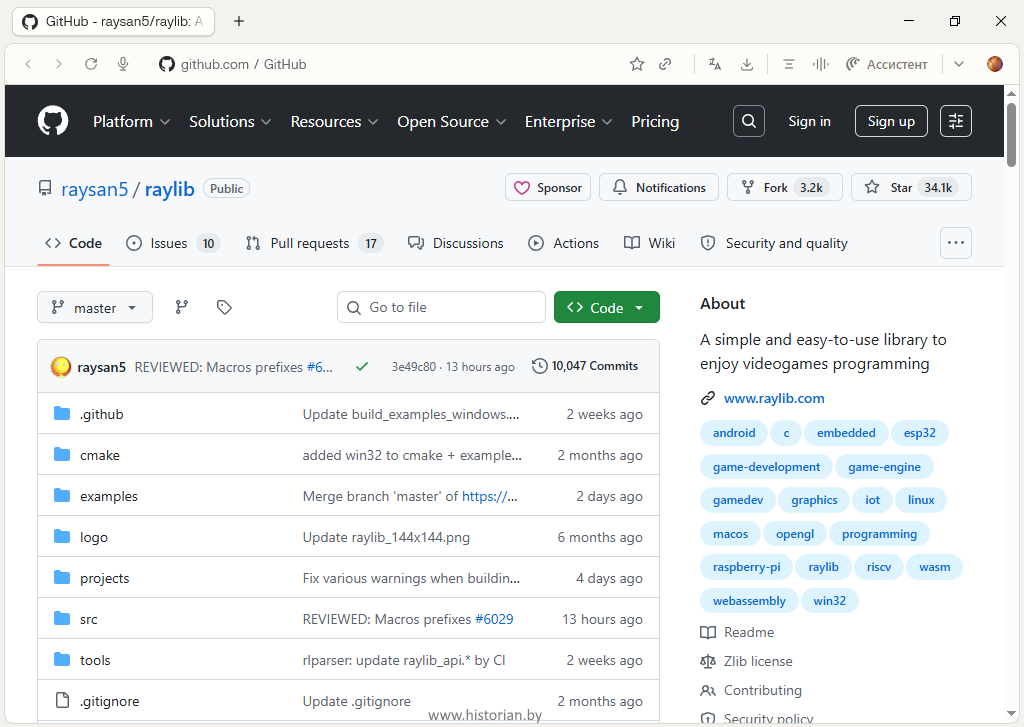
Task: Click the Ассистент browser assistant button
Action: pos(886,64)
